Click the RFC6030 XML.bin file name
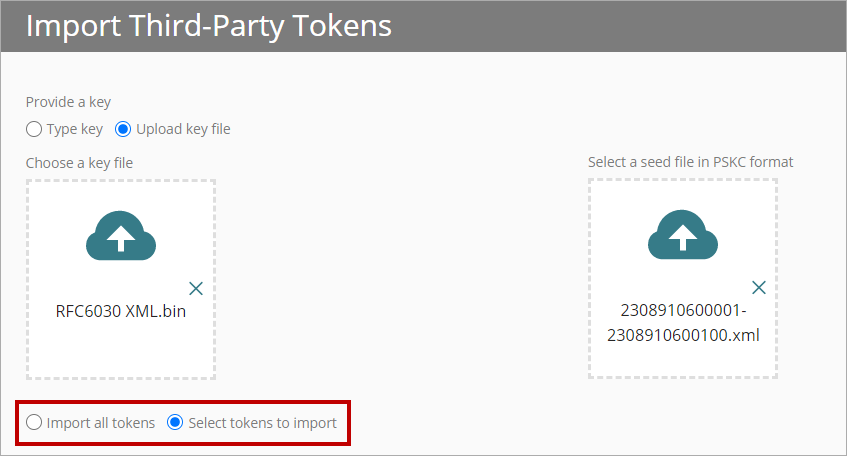This screenshot has width=847, height=456. pyautogui.click(x=120, y=311)
